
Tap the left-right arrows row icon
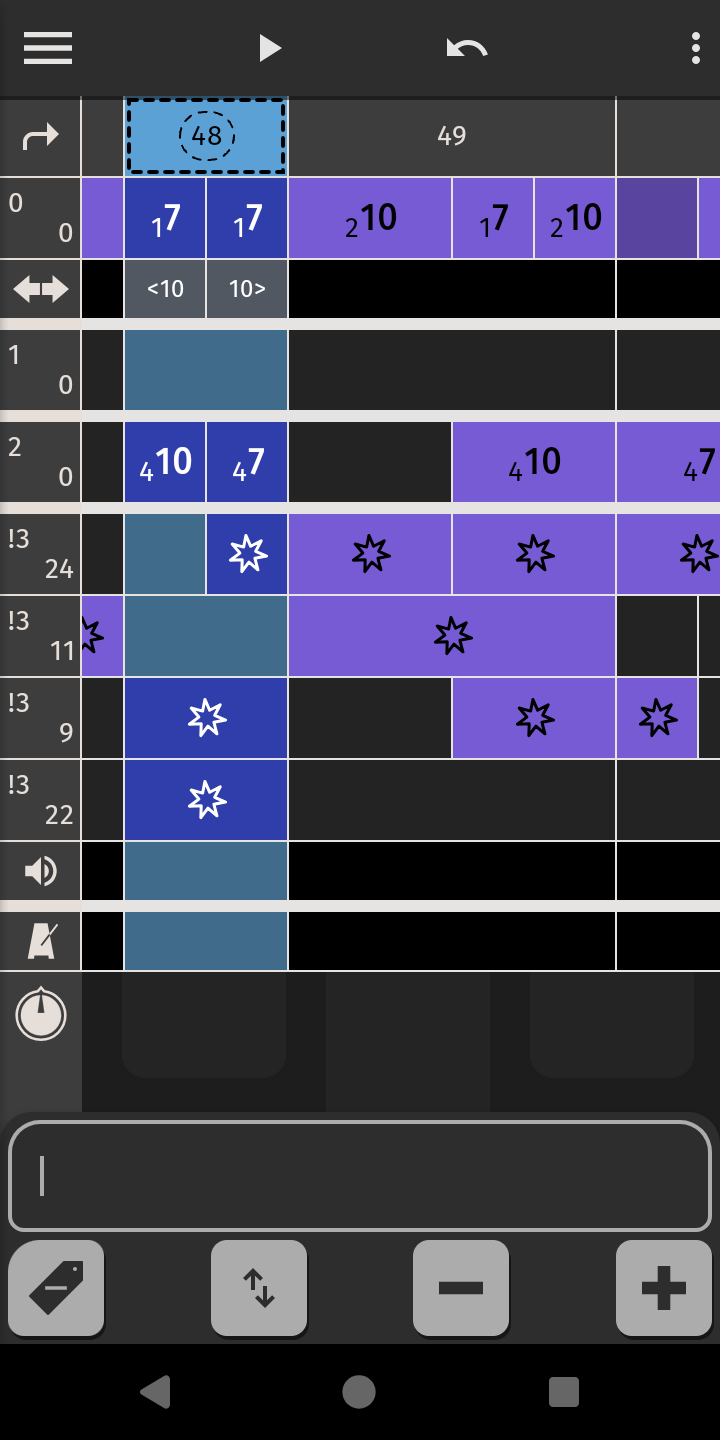pos(40,289)
